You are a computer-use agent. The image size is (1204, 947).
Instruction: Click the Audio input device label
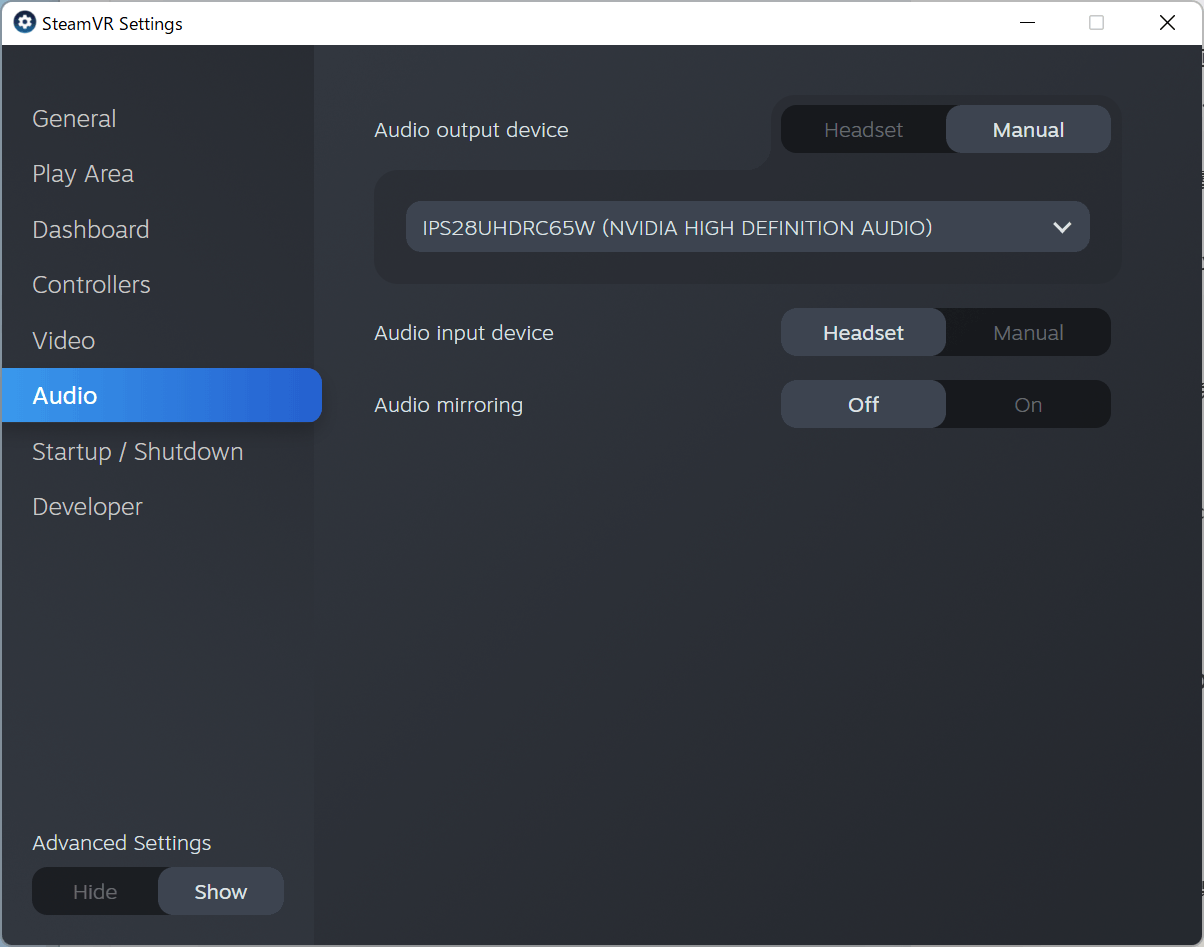tap(464, 333)
